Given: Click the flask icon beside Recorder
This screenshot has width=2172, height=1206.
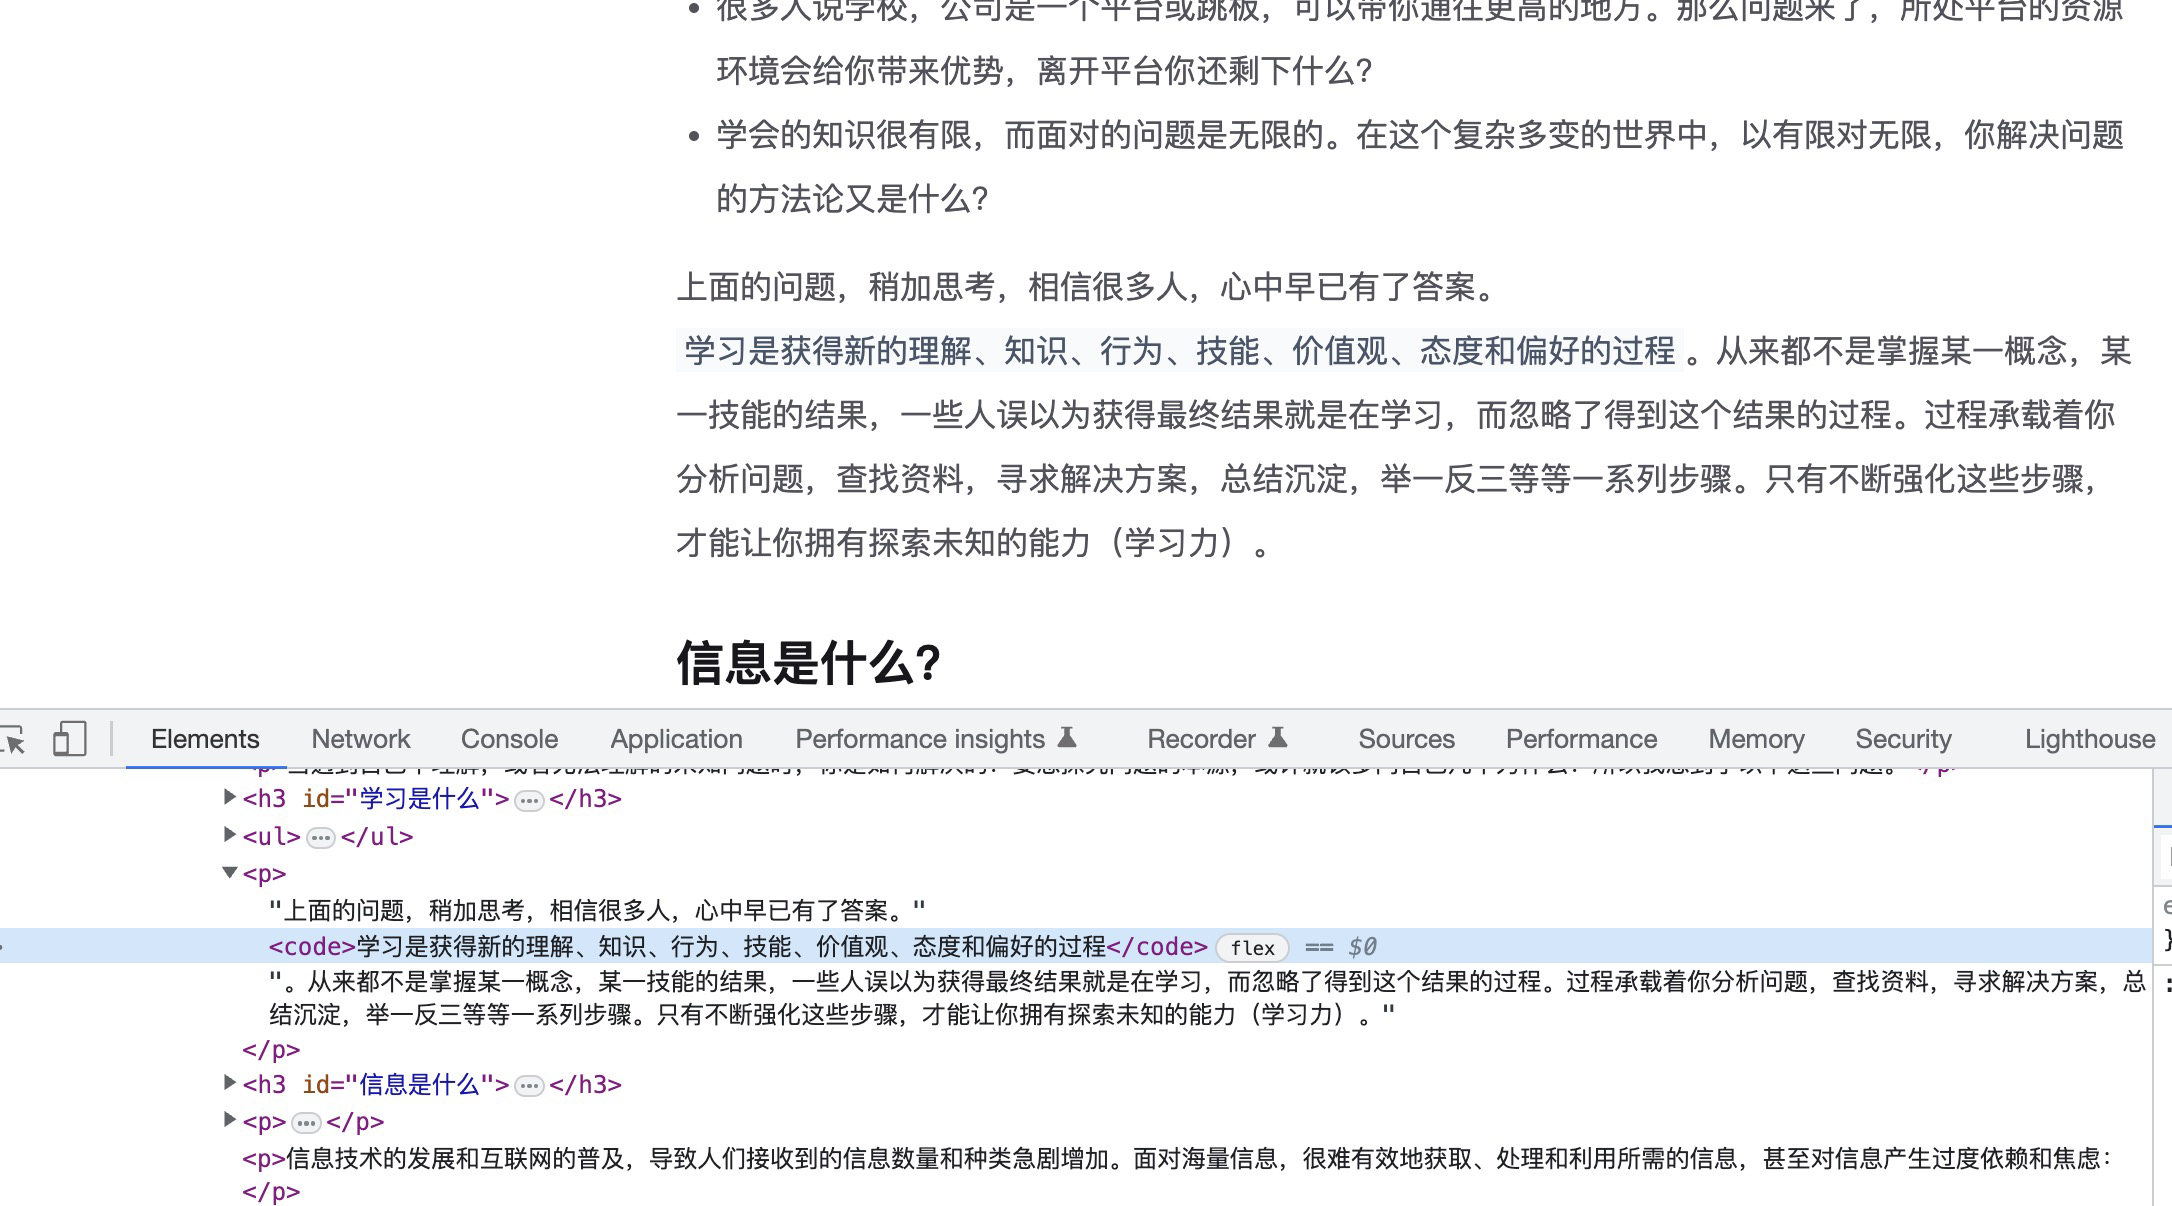Looking at the screenshot, I should (1277, 737).
